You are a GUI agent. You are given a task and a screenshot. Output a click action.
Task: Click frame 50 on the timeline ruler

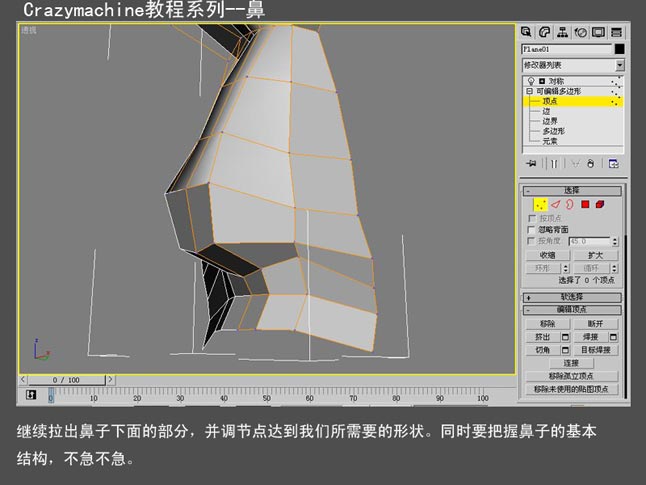coord(267,398)
